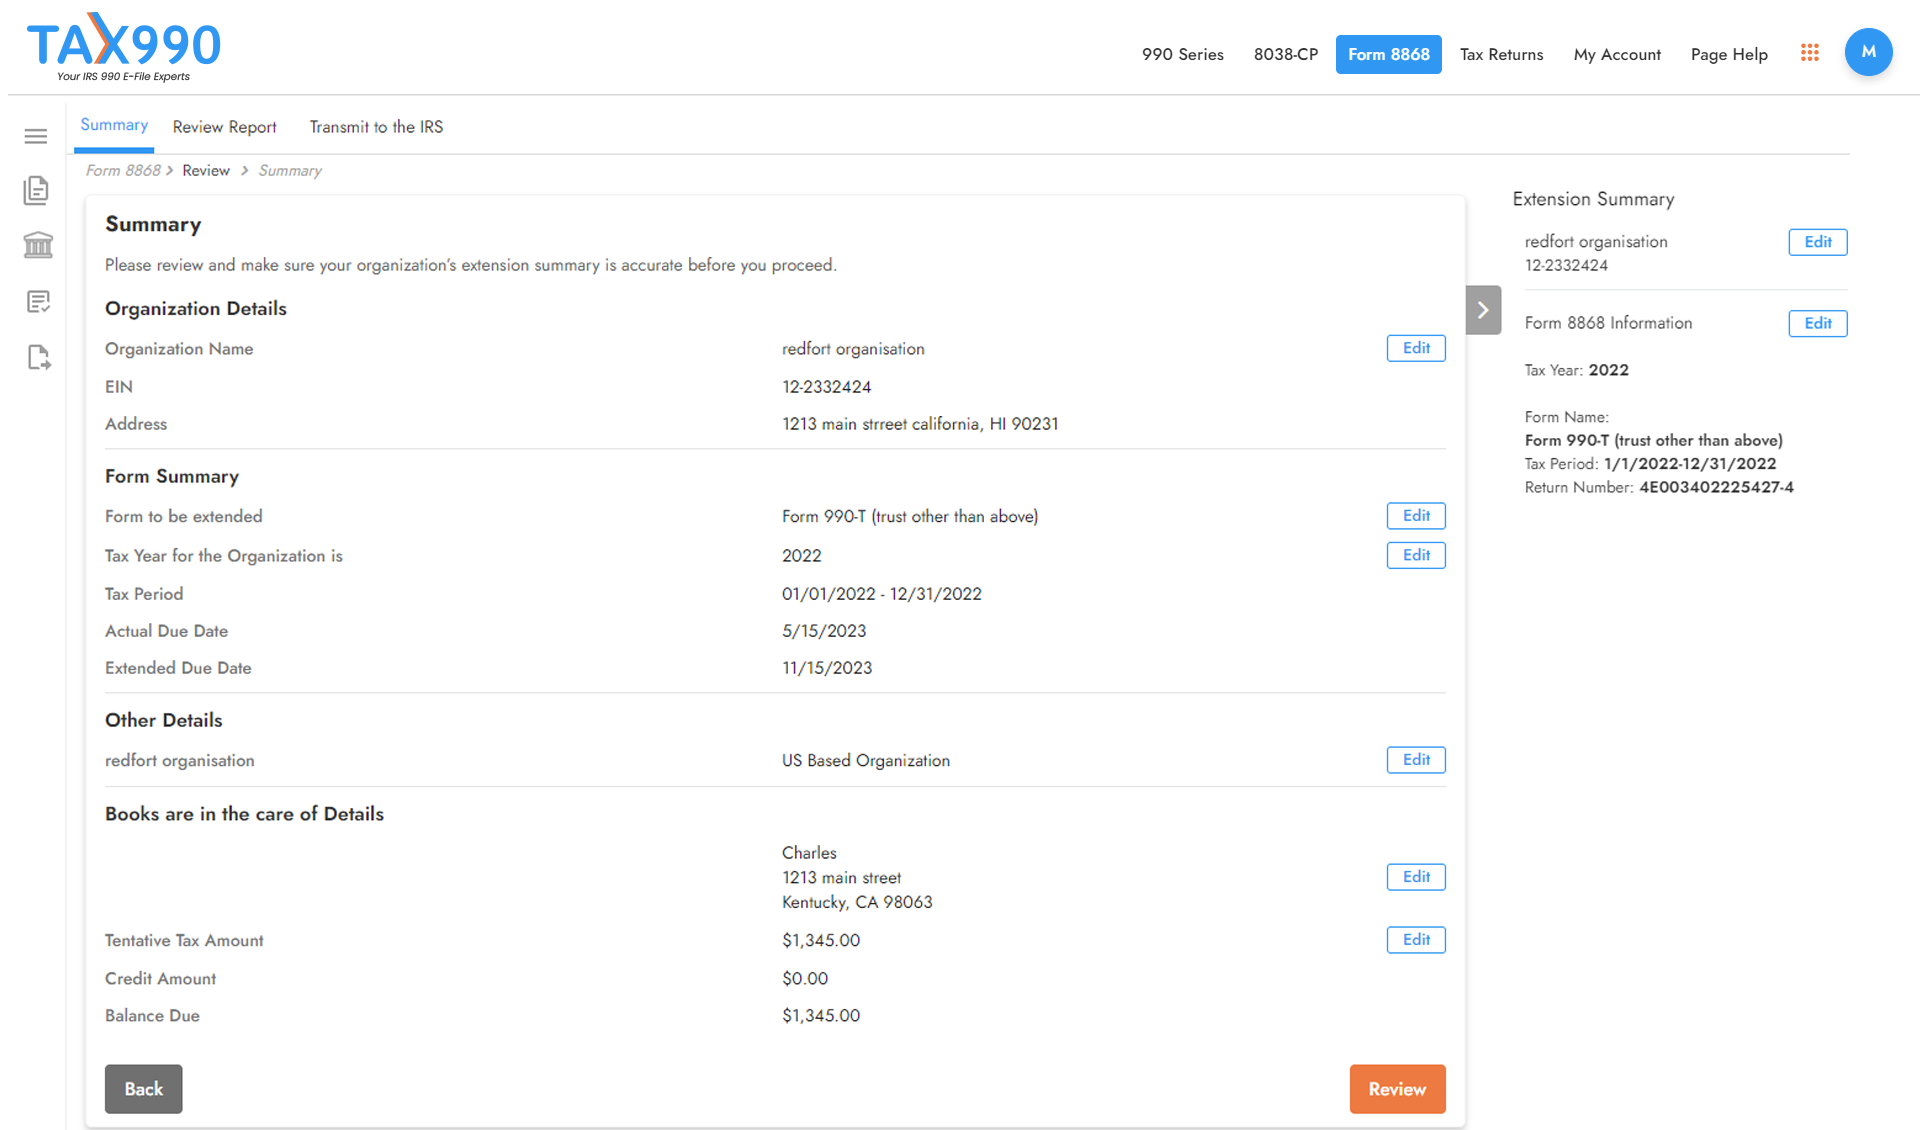Select Page Help in the navigation bar

point(1729,54)
